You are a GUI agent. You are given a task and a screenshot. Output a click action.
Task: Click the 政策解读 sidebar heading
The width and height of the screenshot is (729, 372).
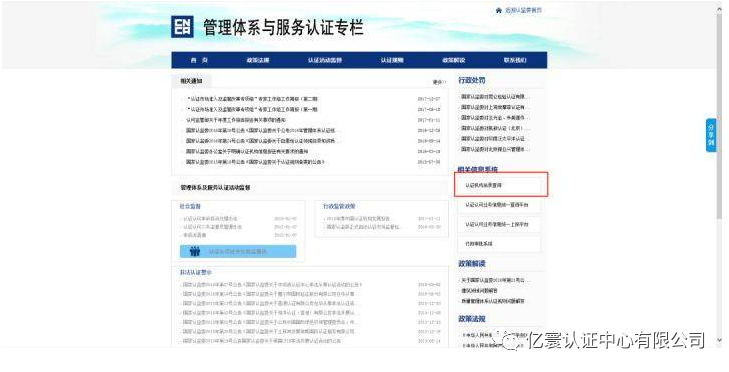point(471,264)
